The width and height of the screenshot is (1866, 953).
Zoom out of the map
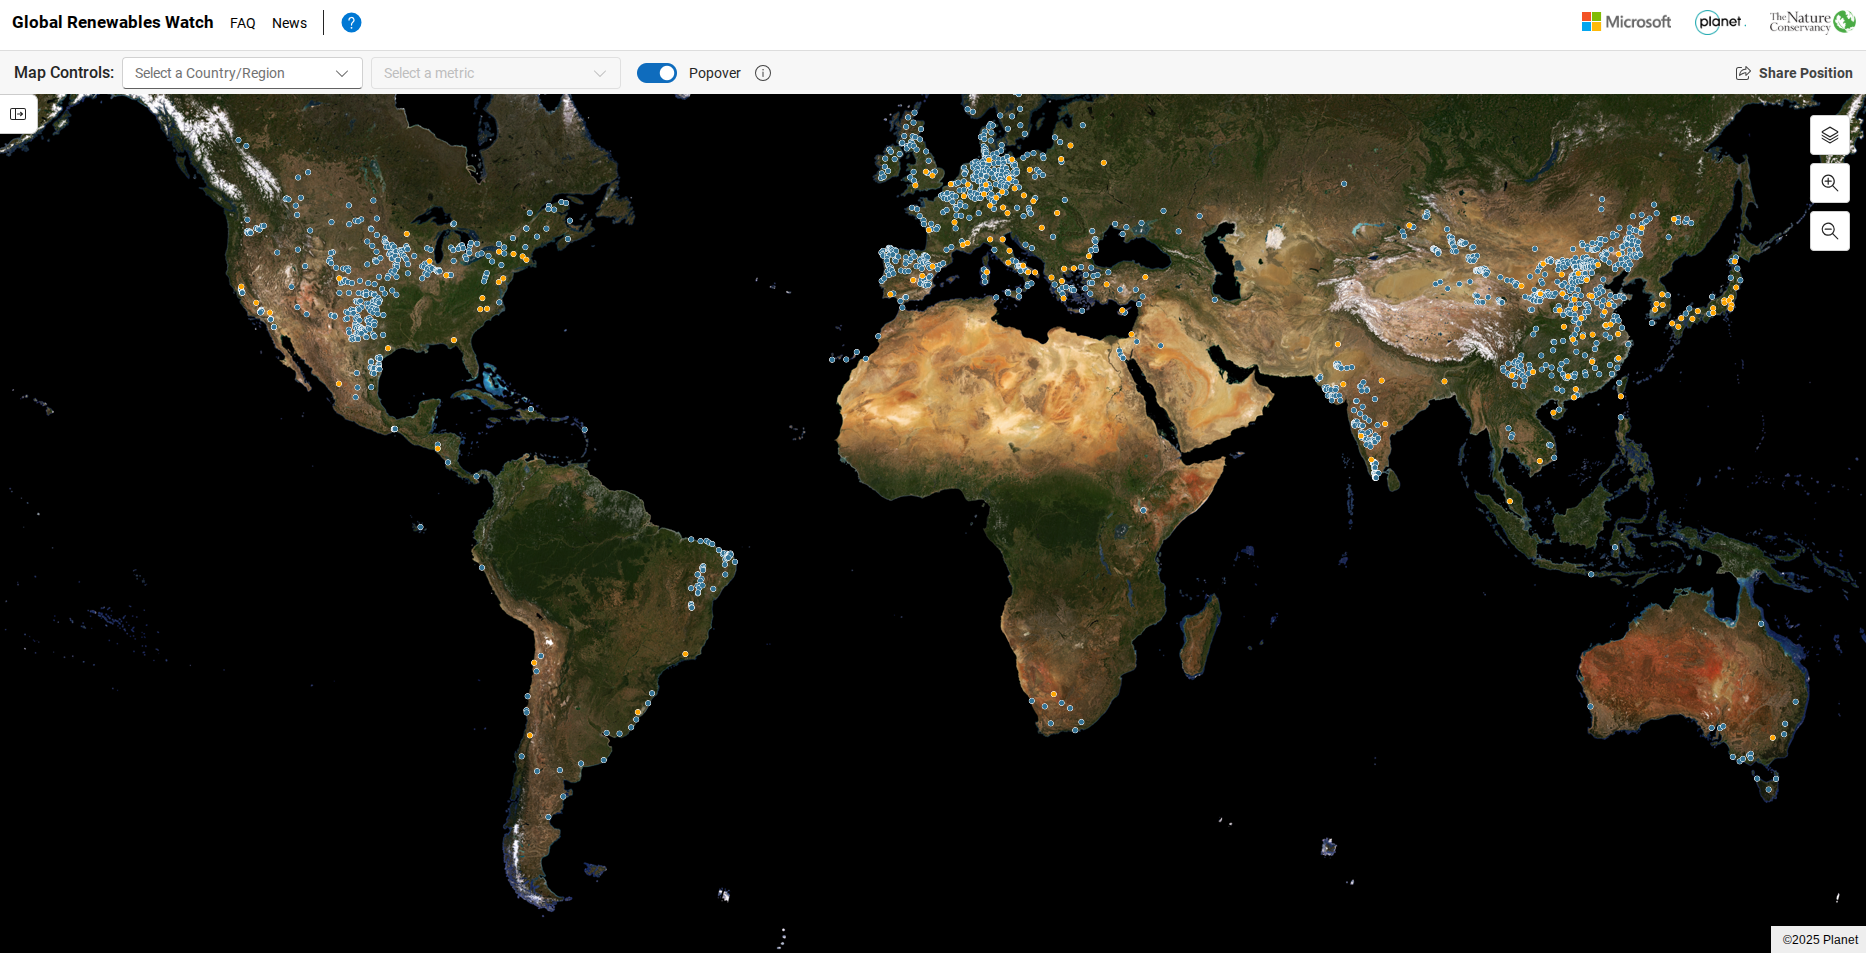(x=1830, y=230)
